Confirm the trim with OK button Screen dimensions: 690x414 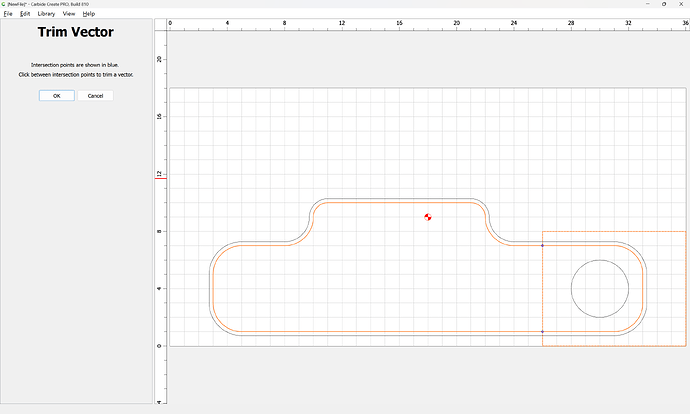(57, 95)
